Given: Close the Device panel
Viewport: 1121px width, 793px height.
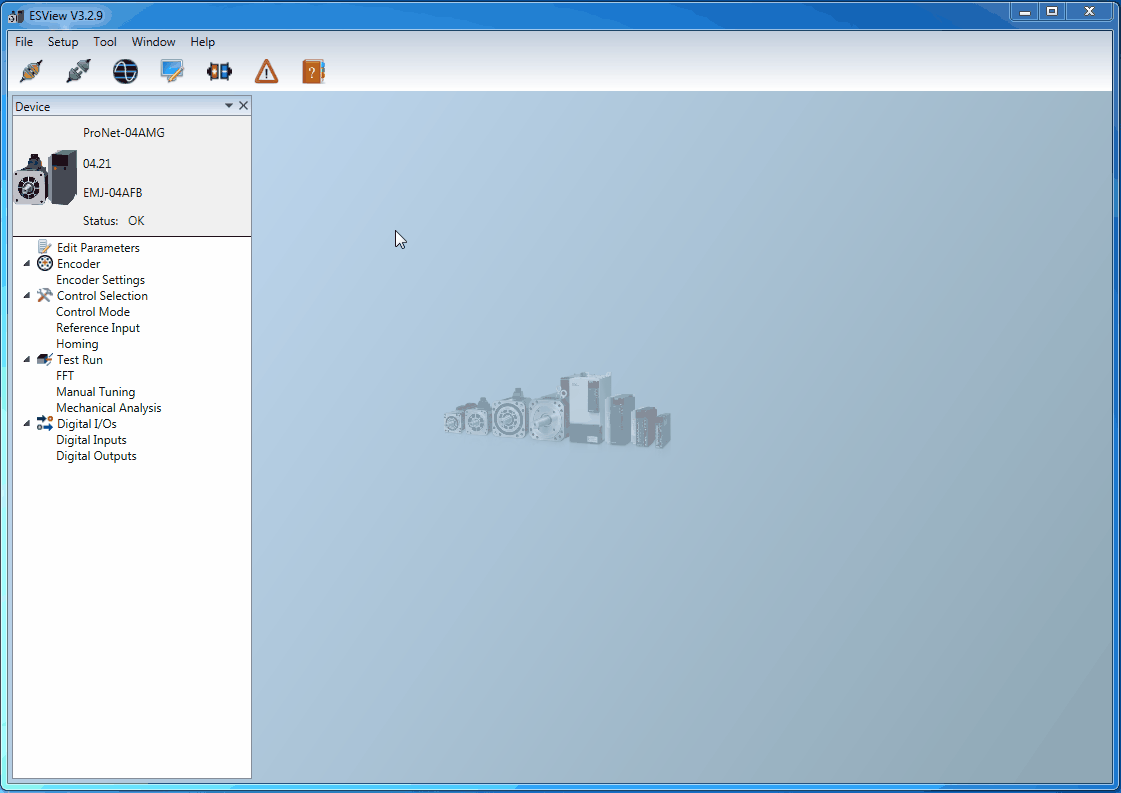Looking at the screenshot, I should tap(243, 106).
